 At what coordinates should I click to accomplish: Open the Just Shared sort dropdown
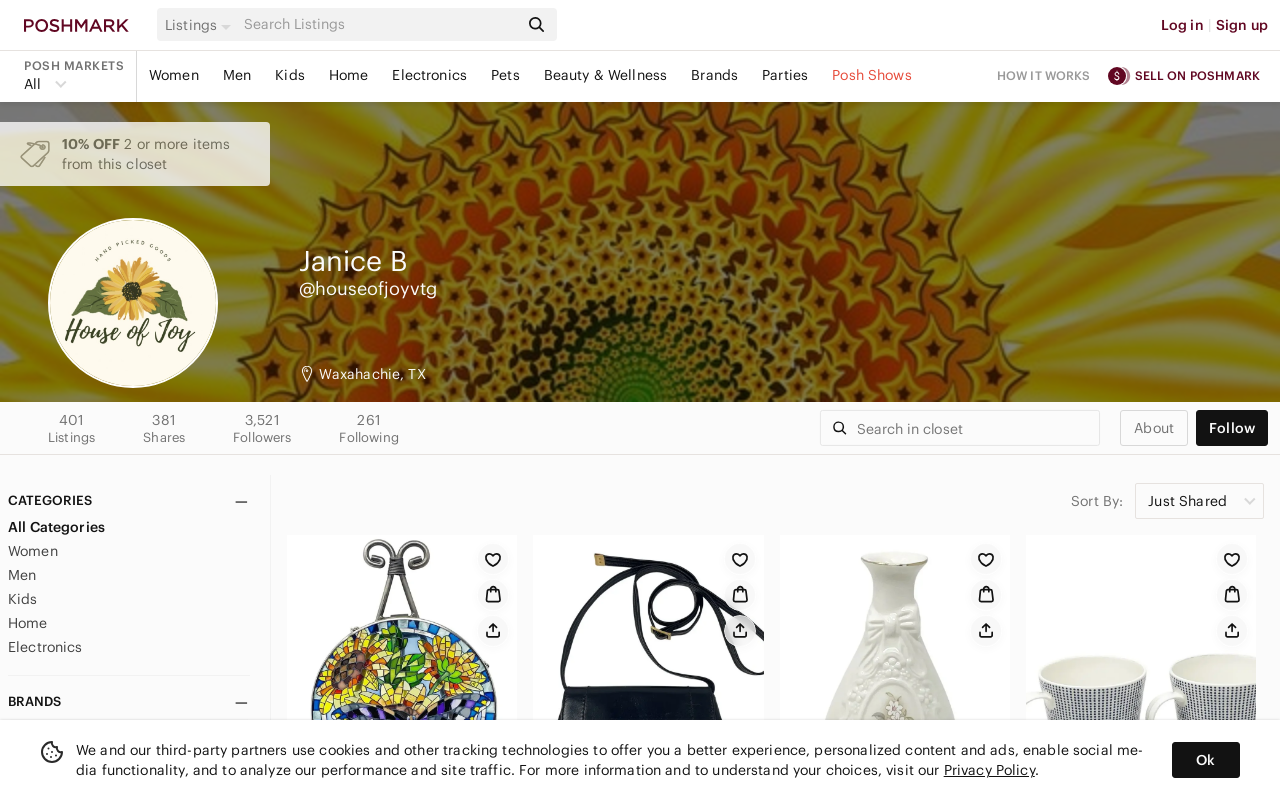[1199, 501]
